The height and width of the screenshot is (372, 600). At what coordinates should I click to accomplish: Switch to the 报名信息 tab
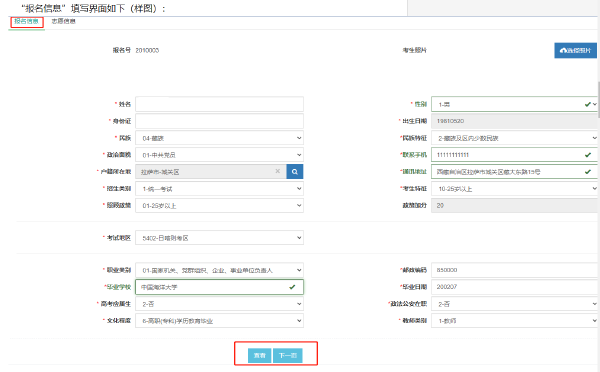pos(26,21)
